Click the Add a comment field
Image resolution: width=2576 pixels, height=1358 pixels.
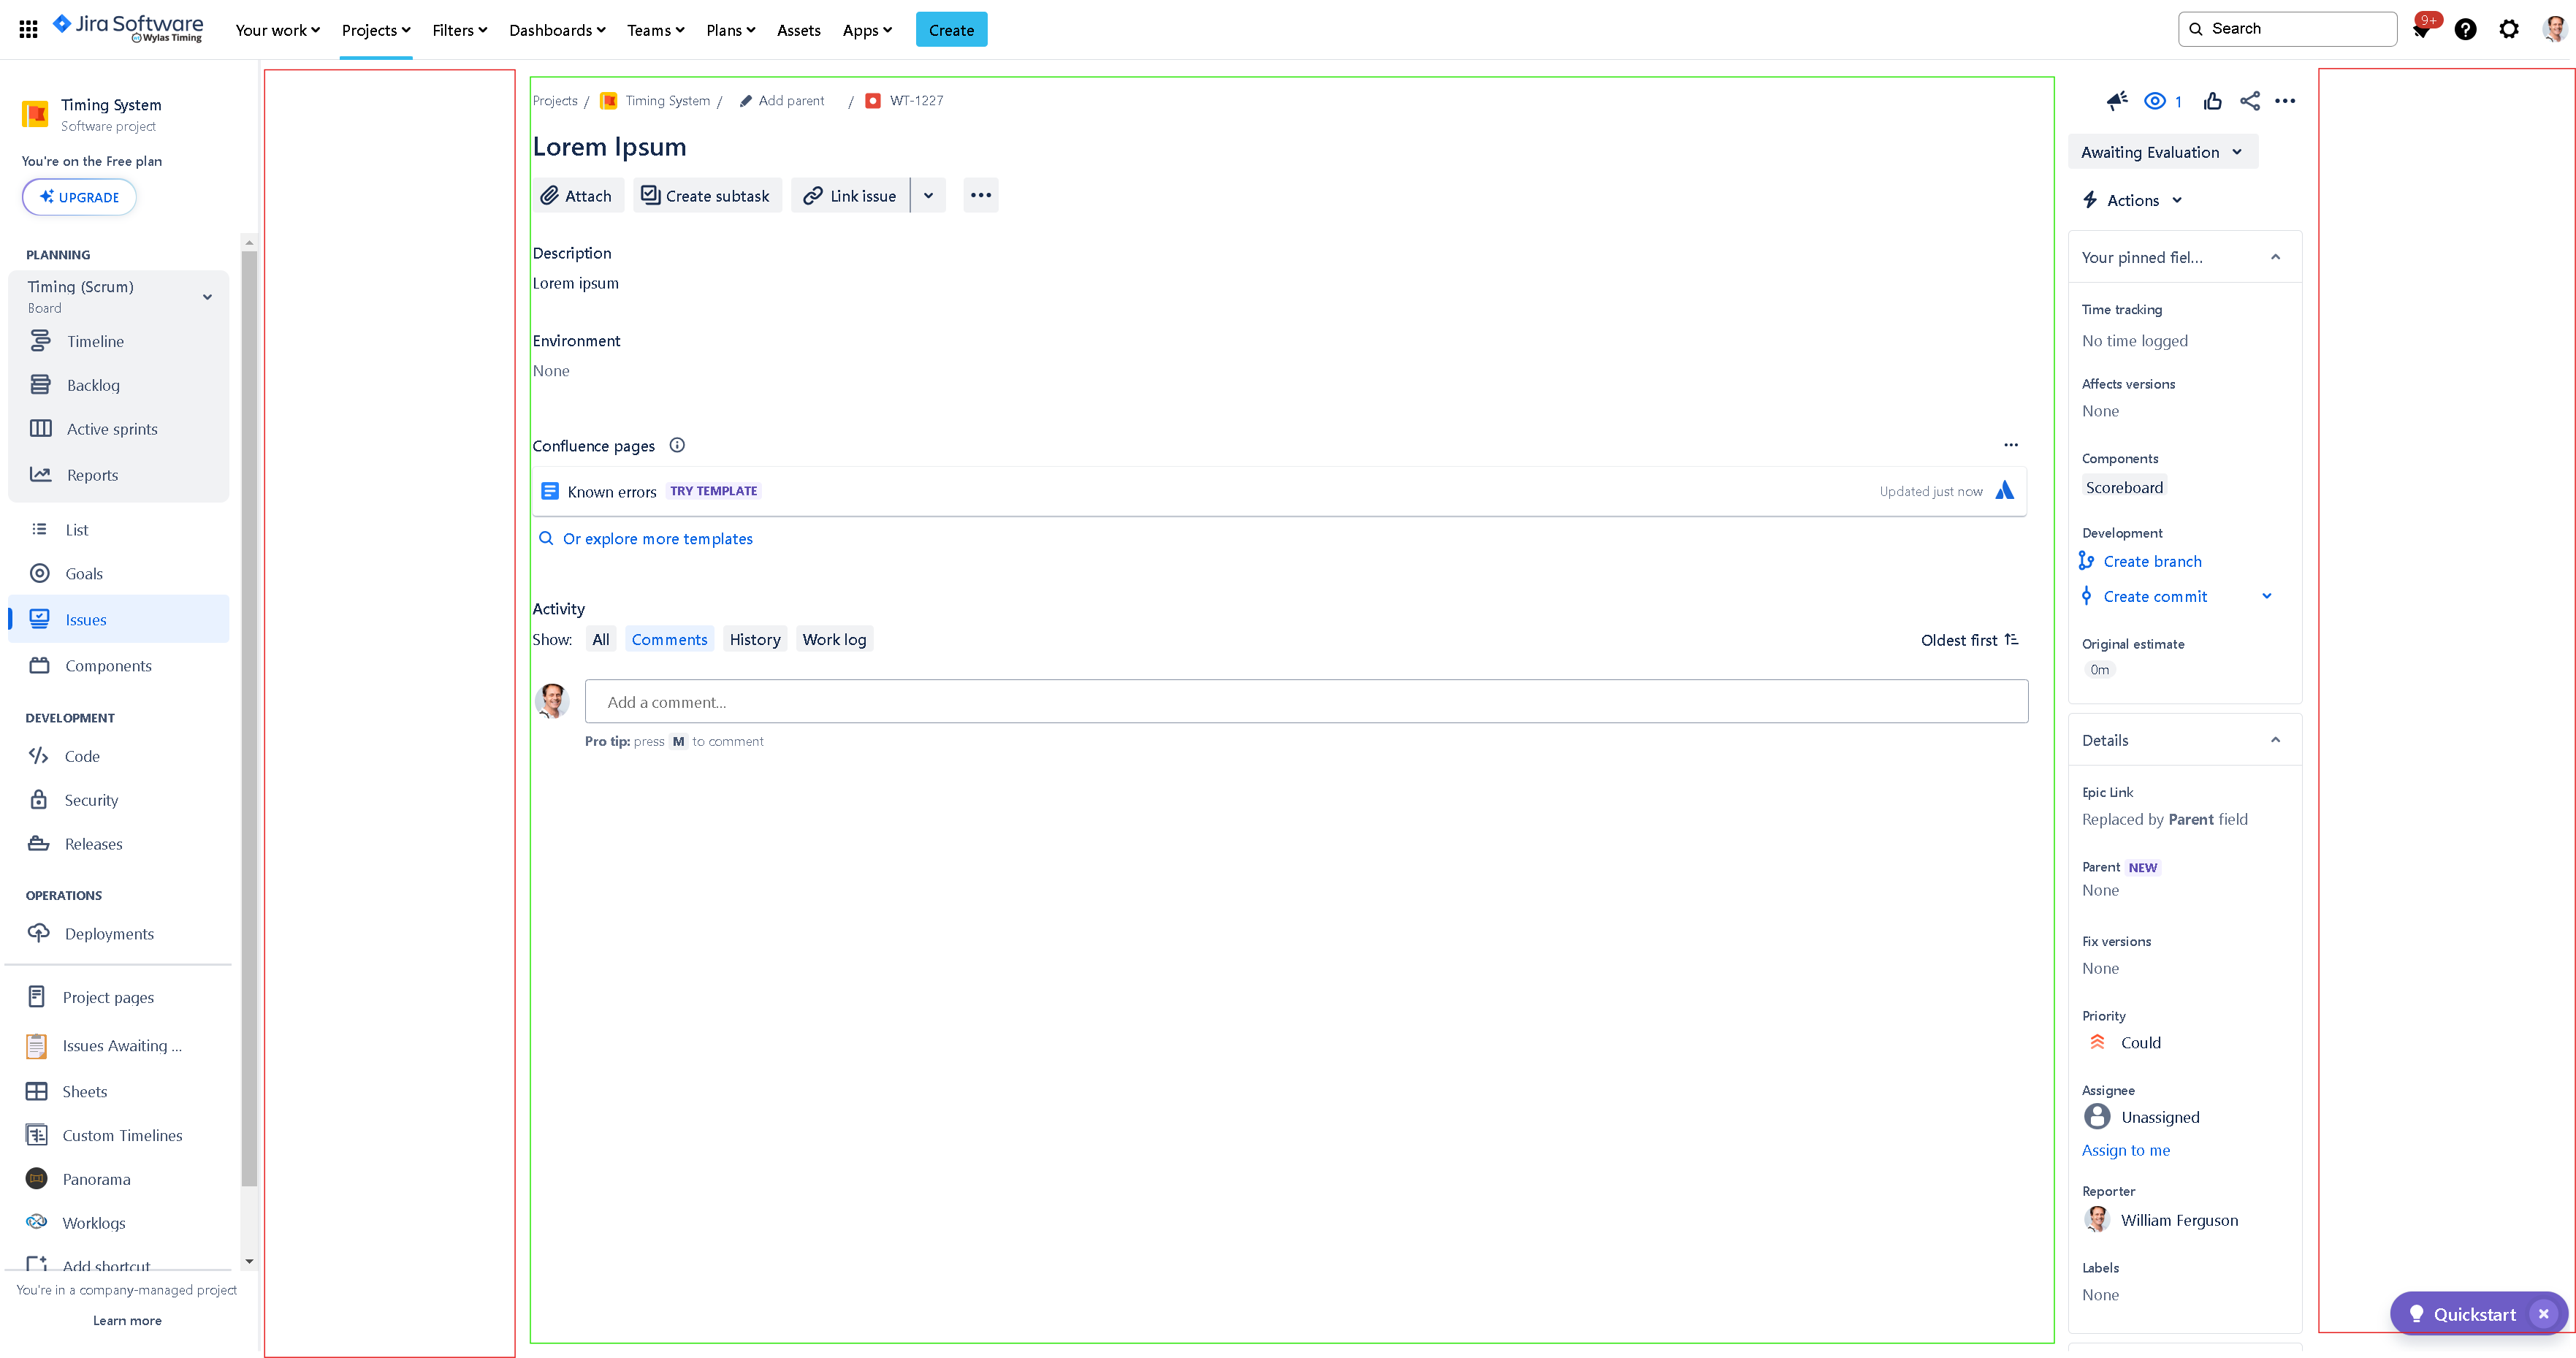[x=1306, y=701]
